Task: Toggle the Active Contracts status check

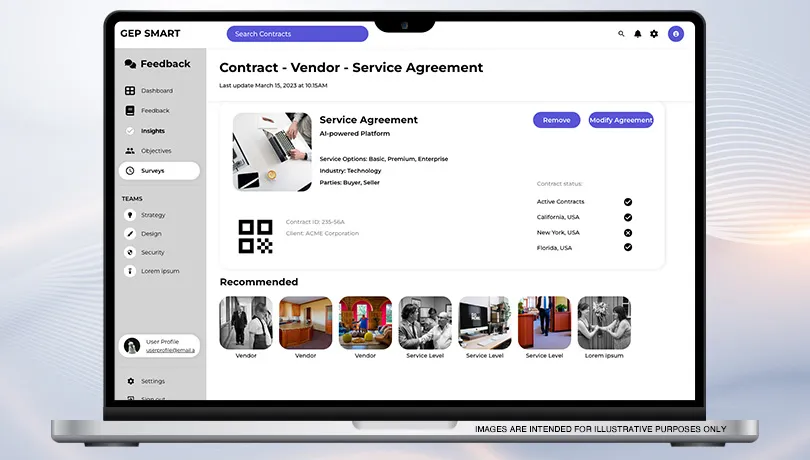Action: [628, 202]
